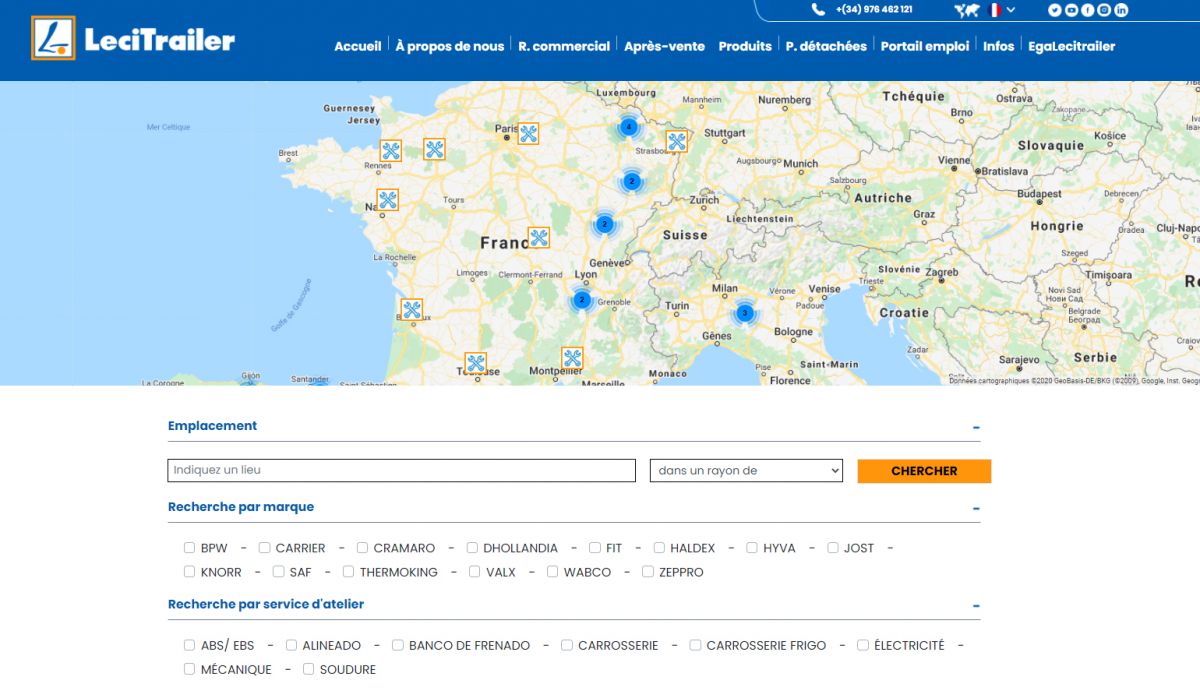Screen dimensions: 1200x691
Task: Open the Produits menu
Action: (745, 46)
